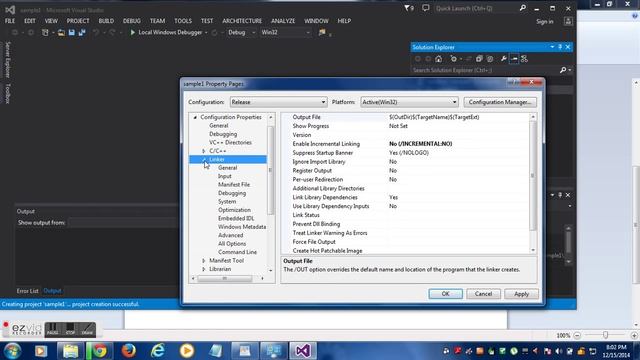
Task: Open the Server Explorer side tab
Action: click(7, 60)
